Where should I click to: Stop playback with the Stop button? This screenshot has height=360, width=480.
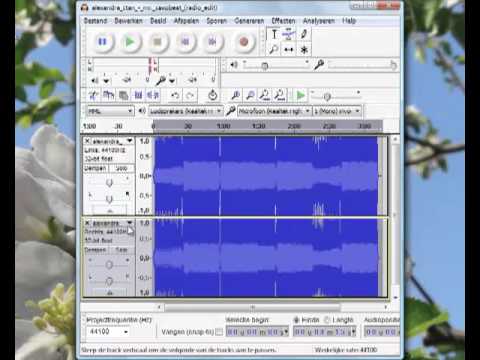tap(157, 42)
